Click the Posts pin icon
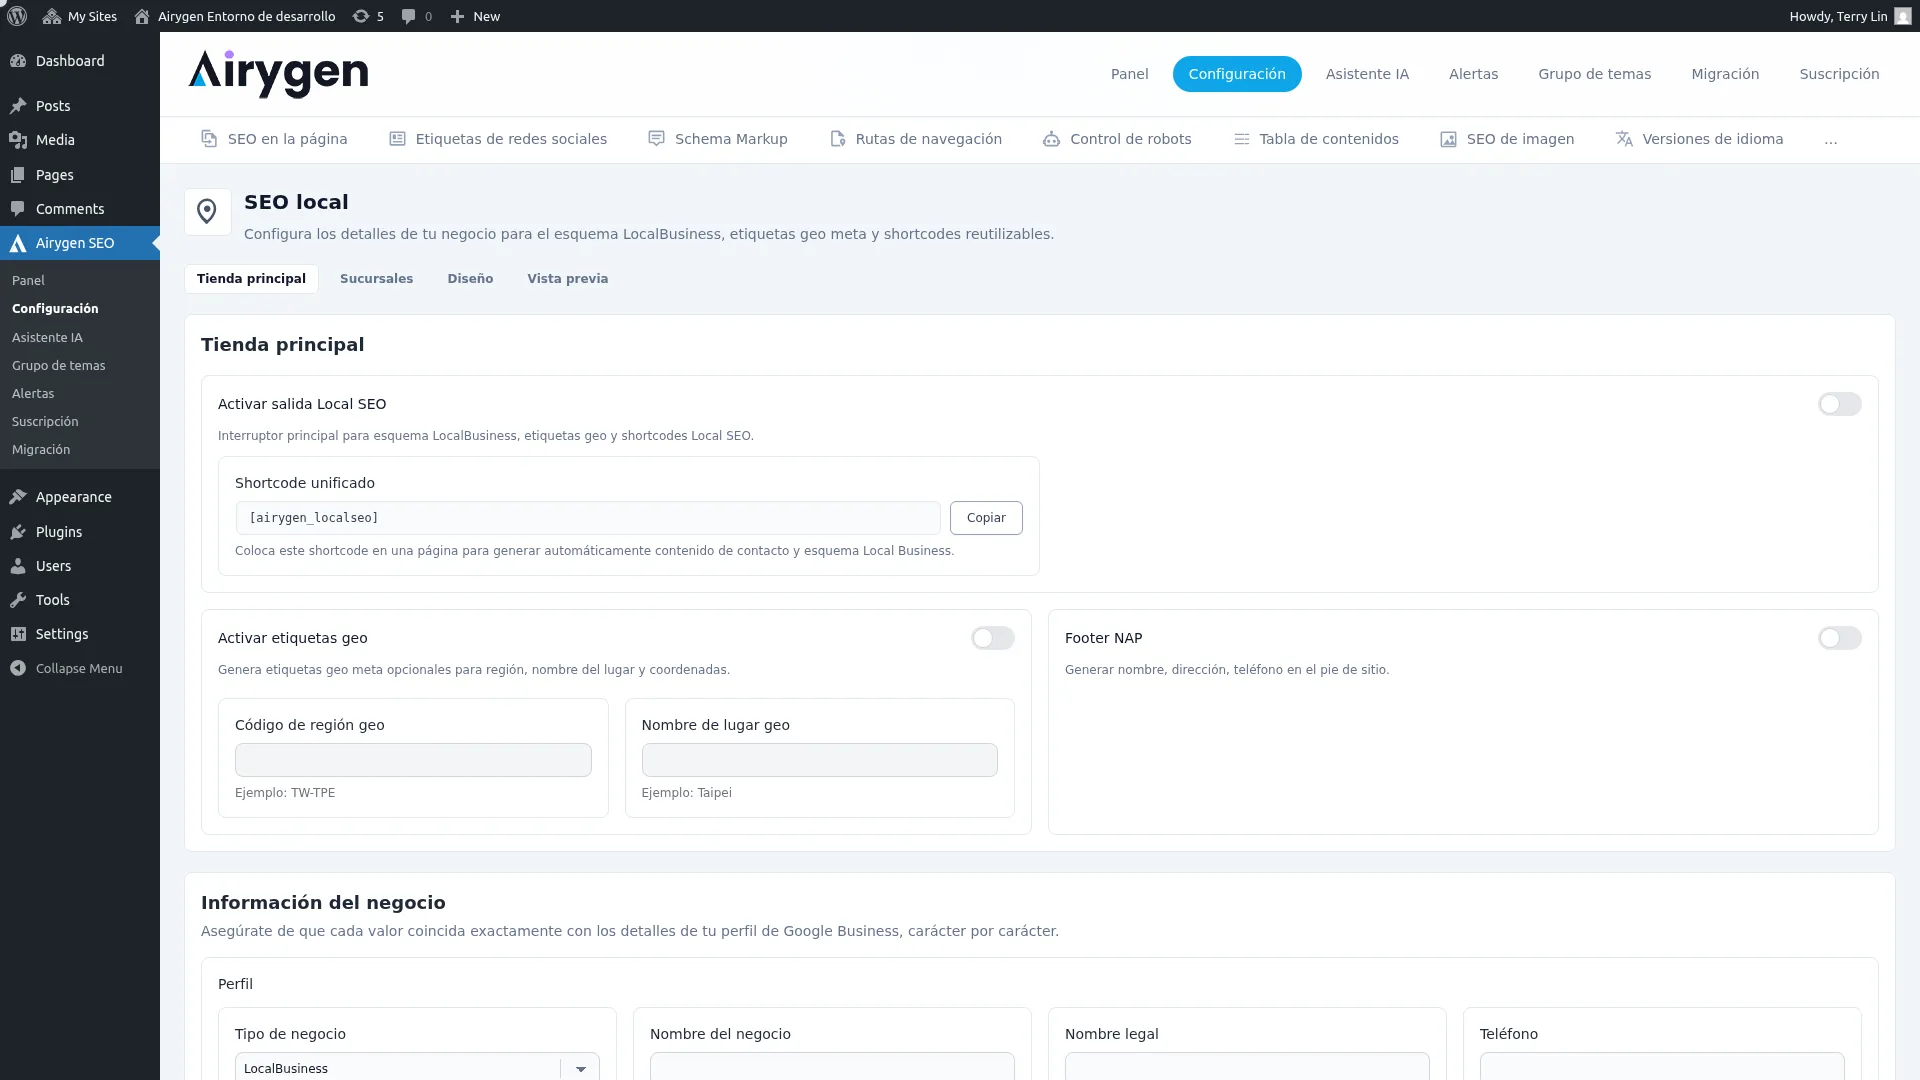The height and width of the screenshot is (1080, 1920). [18, 106]
